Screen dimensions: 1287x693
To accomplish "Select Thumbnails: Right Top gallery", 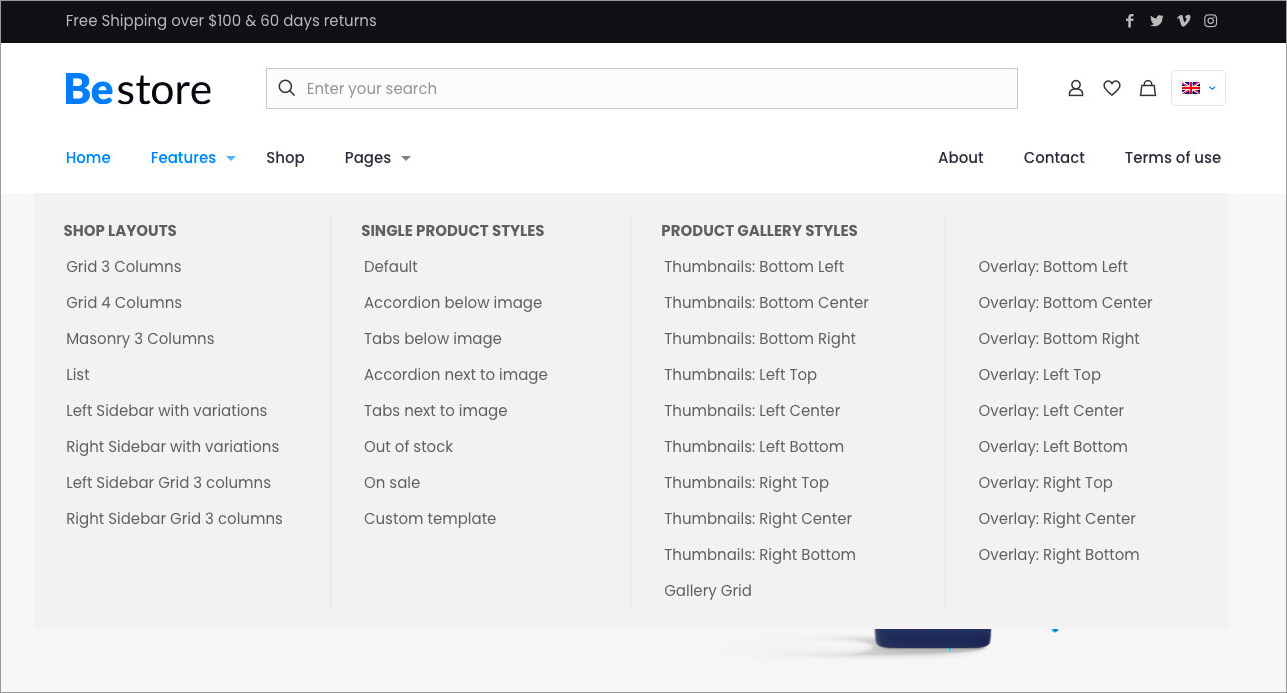I will (747, 482).
